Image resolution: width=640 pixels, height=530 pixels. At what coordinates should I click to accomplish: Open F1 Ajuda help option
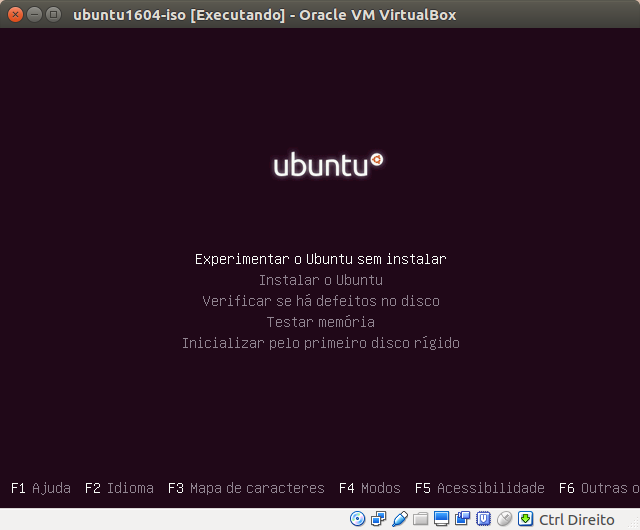pyautogui.click(x=41, y=488)
